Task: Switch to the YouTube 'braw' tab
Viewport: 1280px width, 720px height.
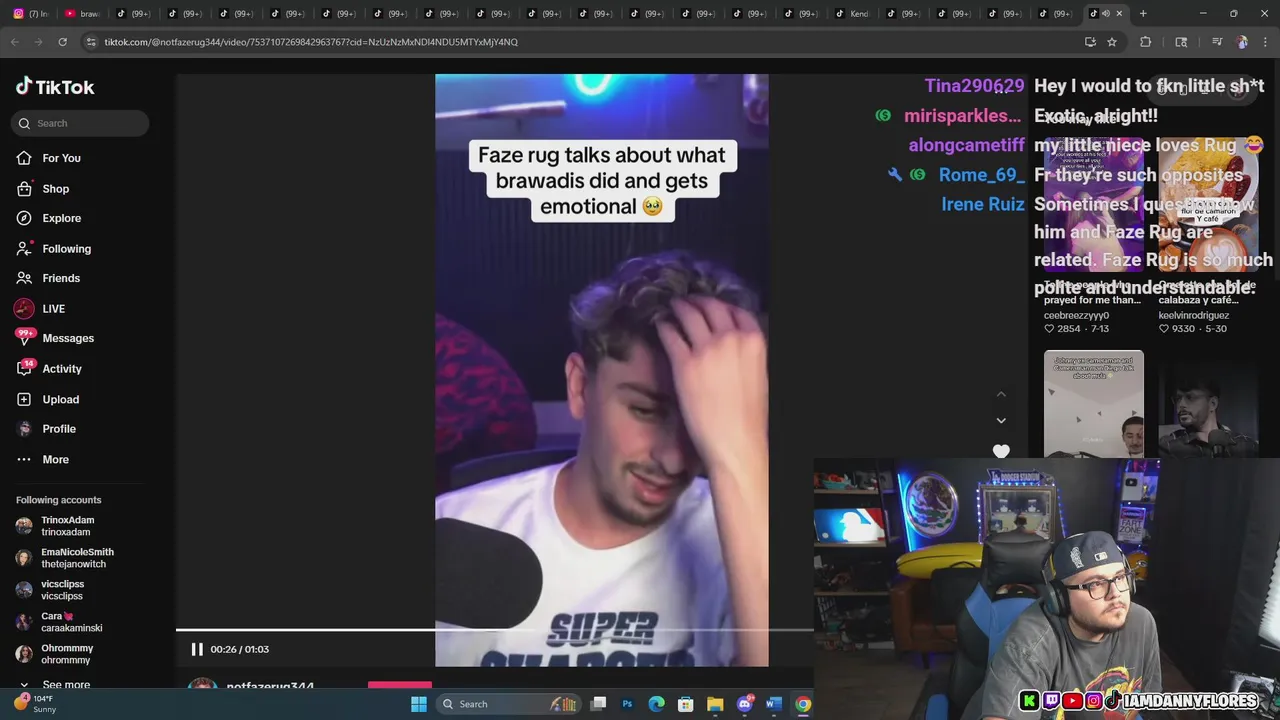Action: pos(82,14)
